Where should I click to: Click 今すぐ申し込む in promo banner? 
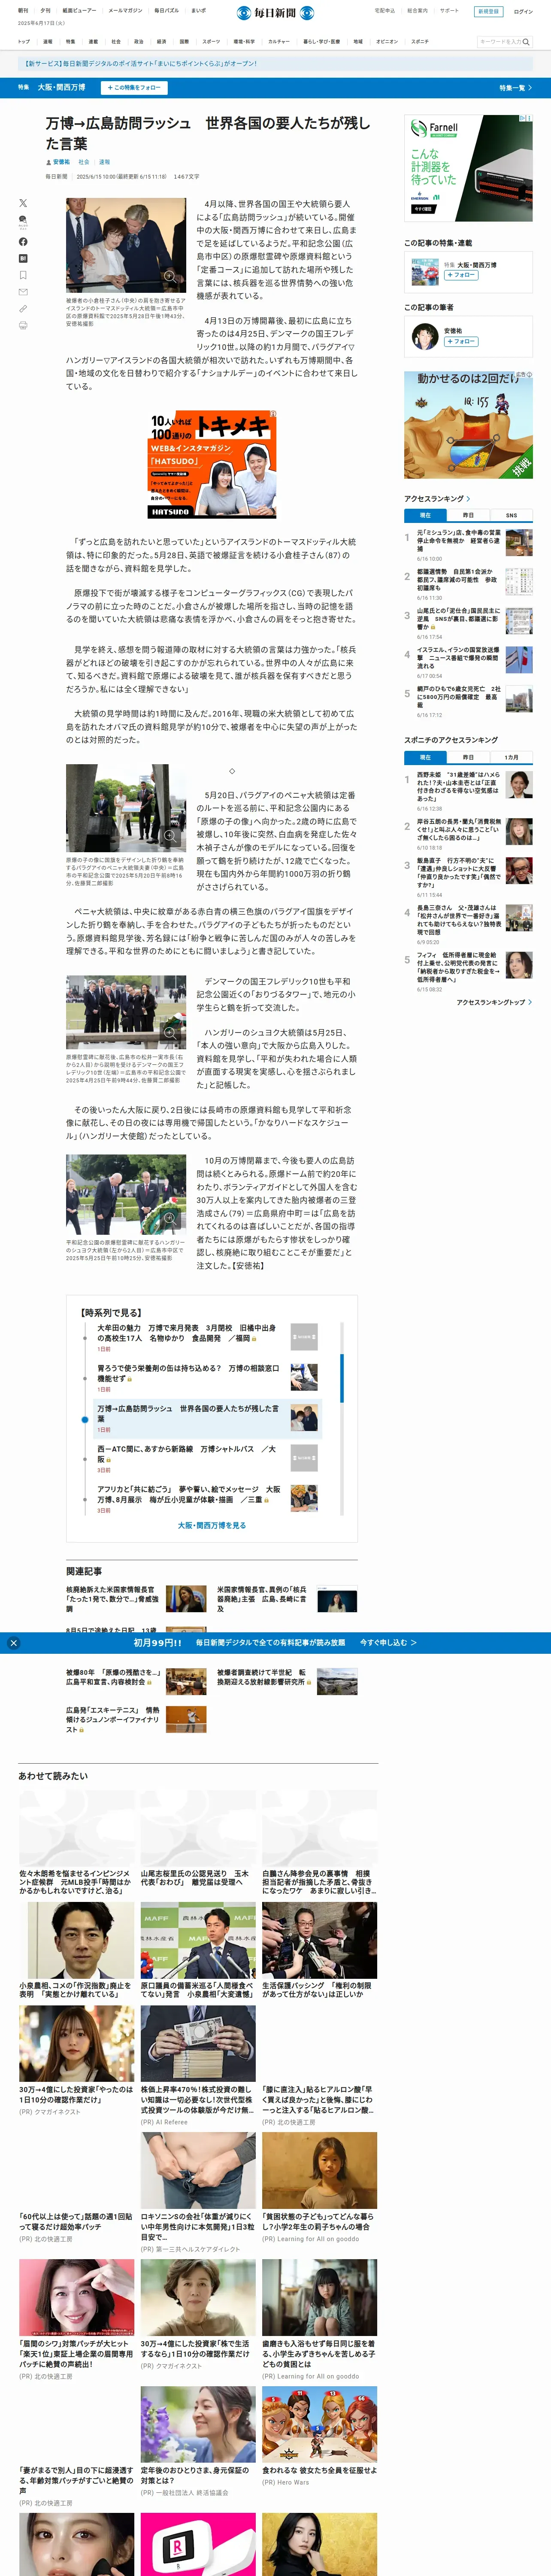click(388, 1643)
